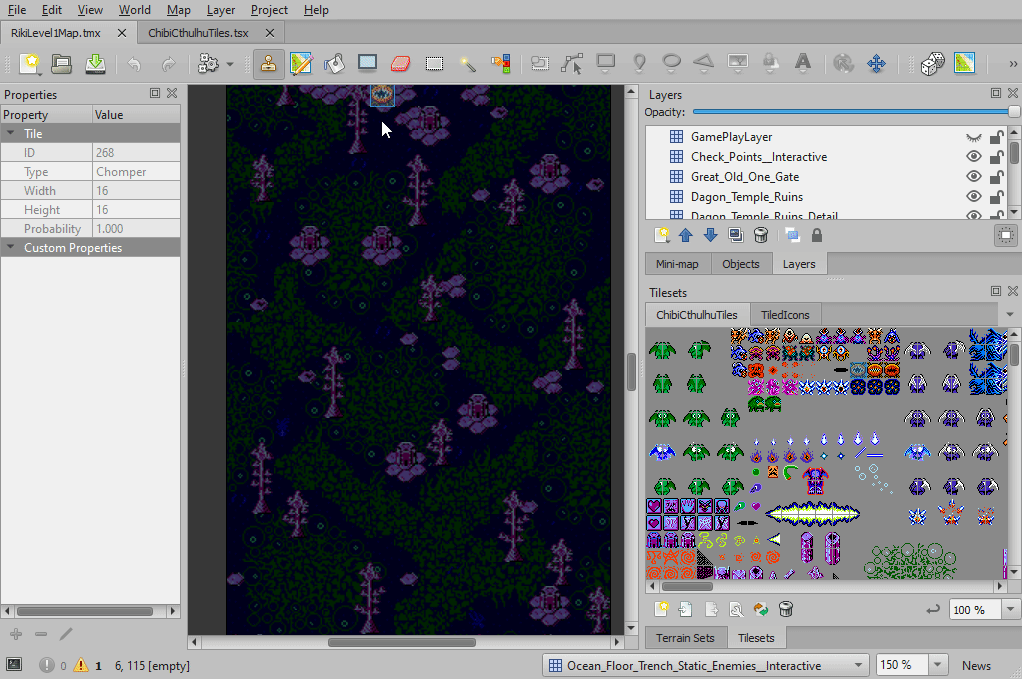Click Raise Layer up arrow
This screenshot has width=1022, height=679.
coord(686,236)
